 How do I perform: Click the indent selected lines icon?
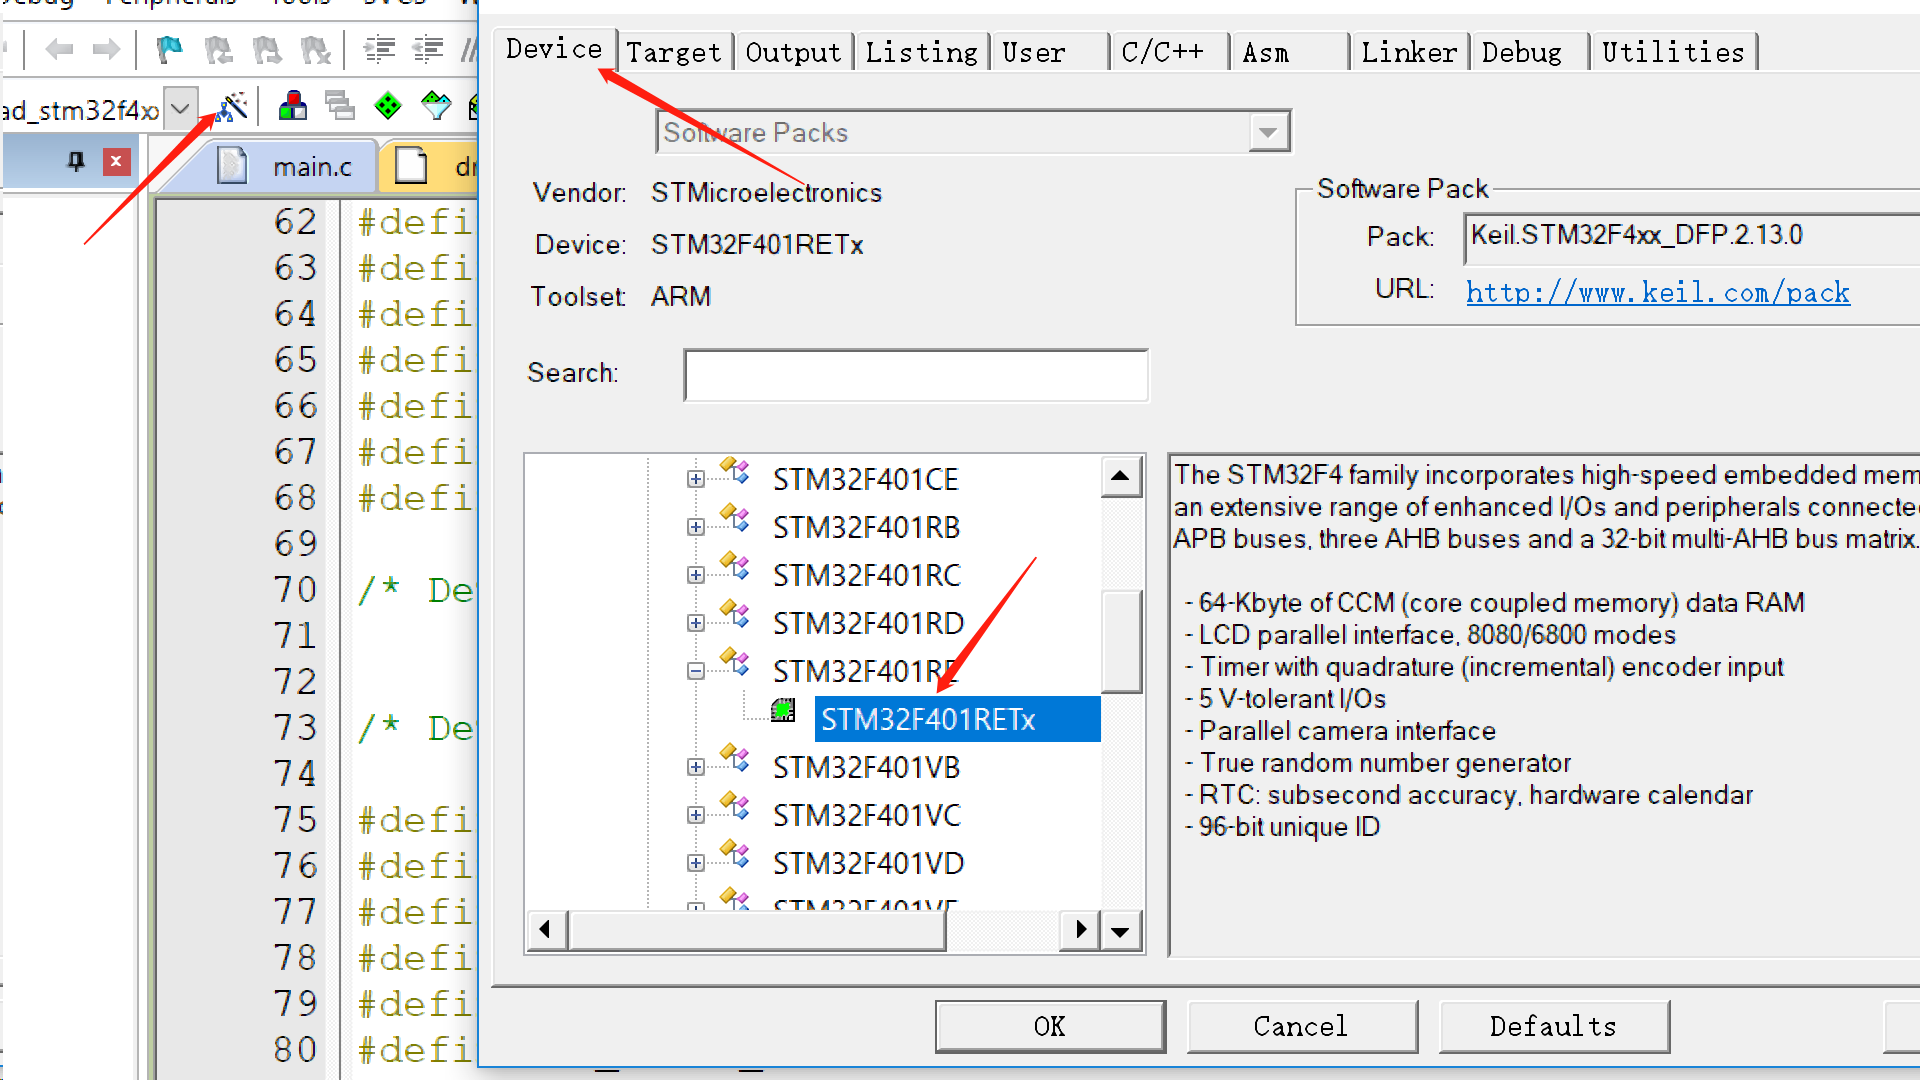click(379, 49)
